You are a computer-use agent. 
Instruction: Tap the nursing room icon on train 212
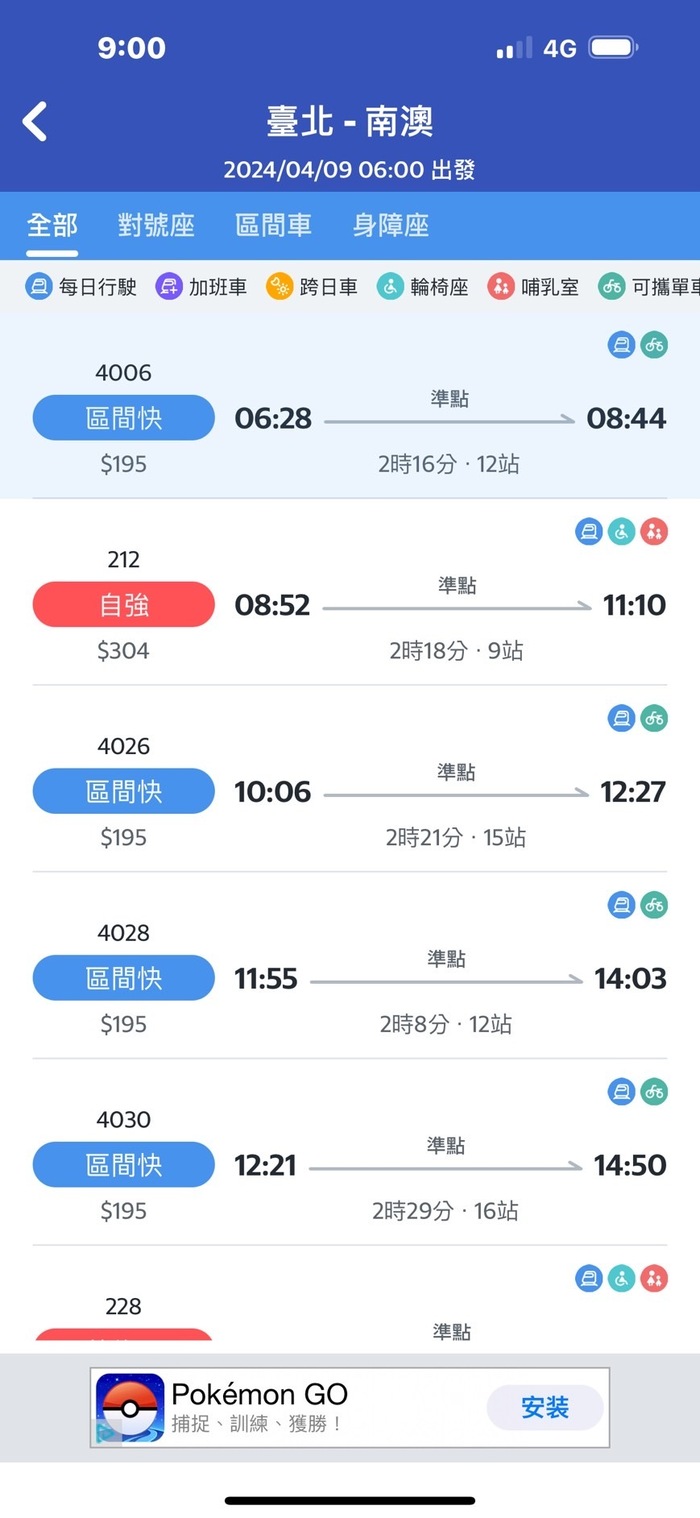point(655,531)
